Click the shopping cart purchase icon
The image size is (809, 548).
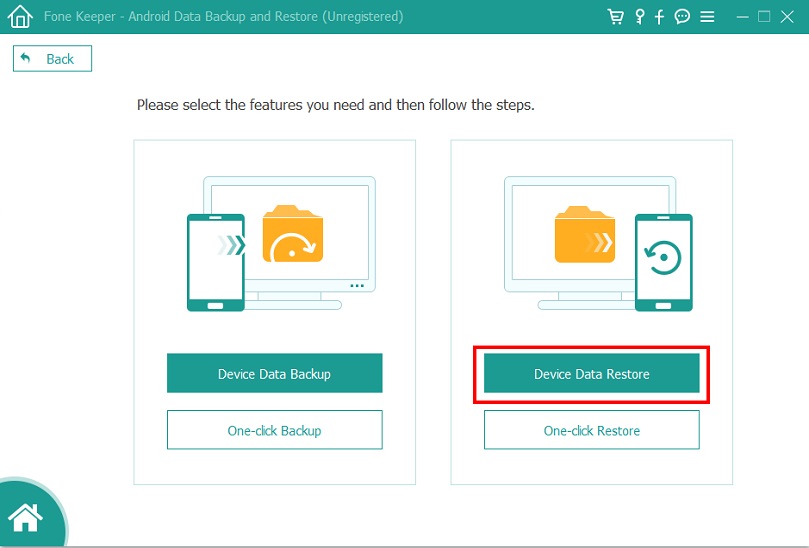pos(616,17)
